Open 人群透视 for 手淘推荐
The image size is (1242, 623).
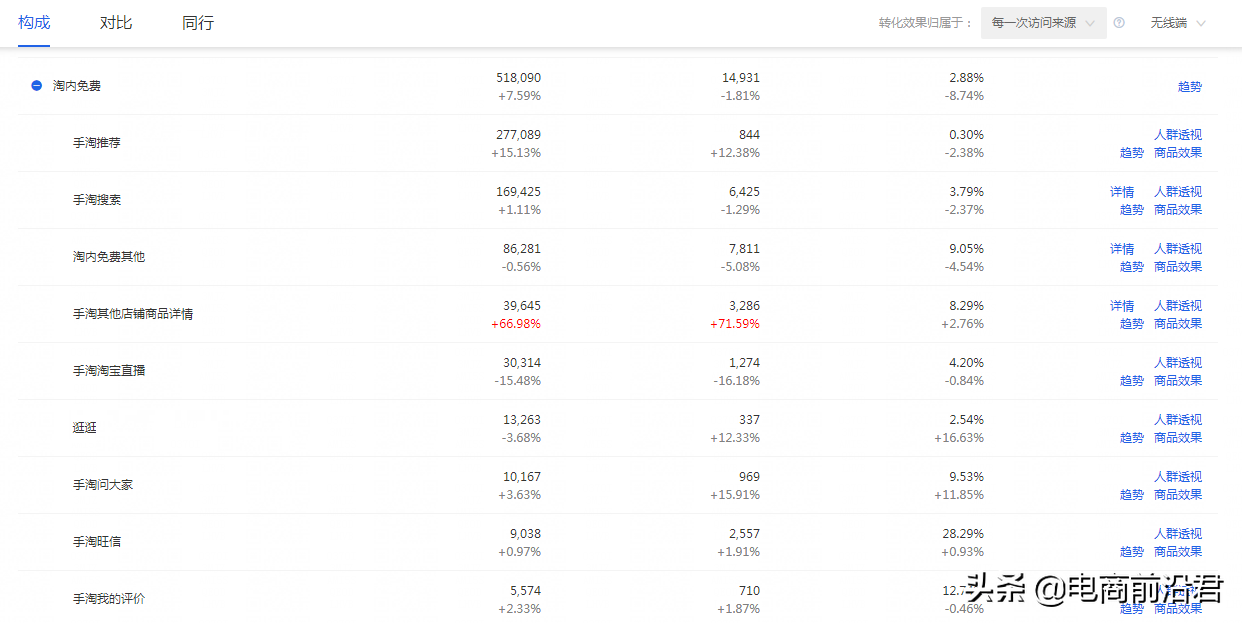tap(1178, 134)
